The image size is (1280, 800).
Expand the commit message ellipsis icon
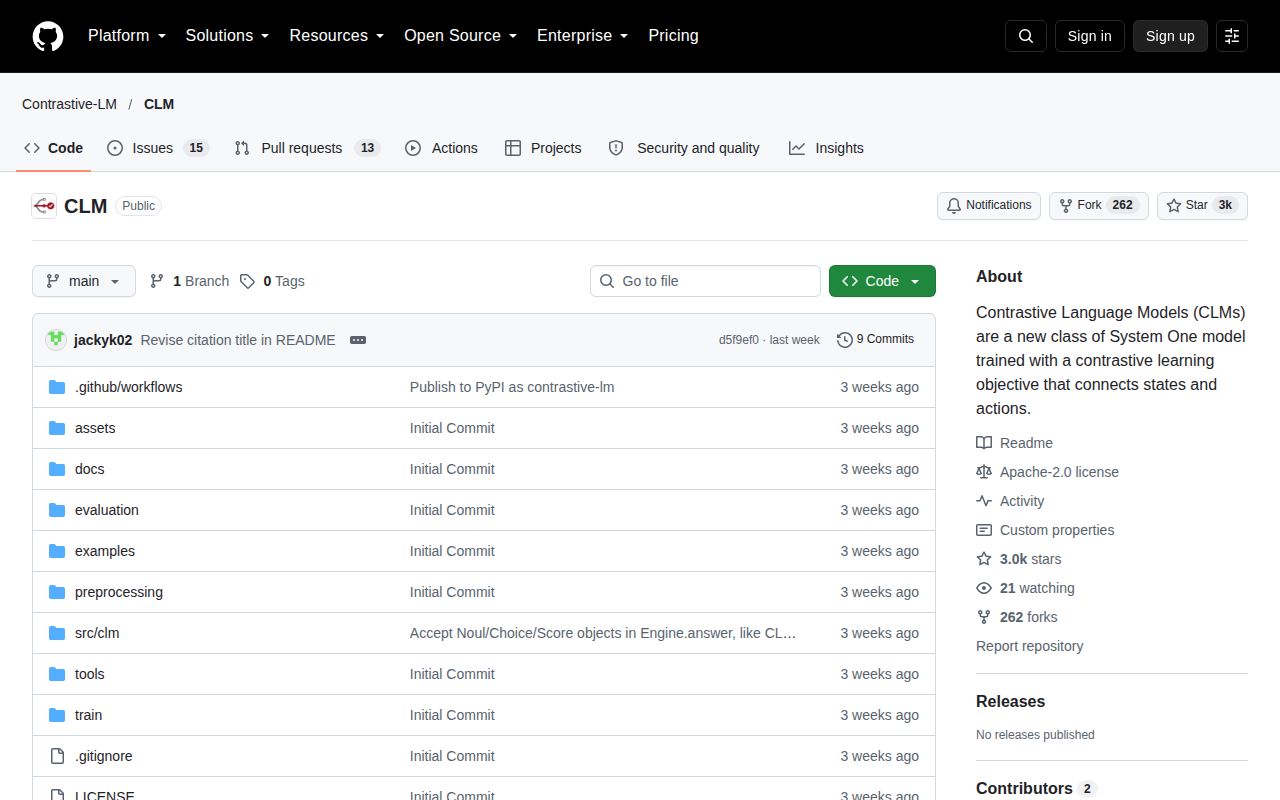tap(358, 340)
